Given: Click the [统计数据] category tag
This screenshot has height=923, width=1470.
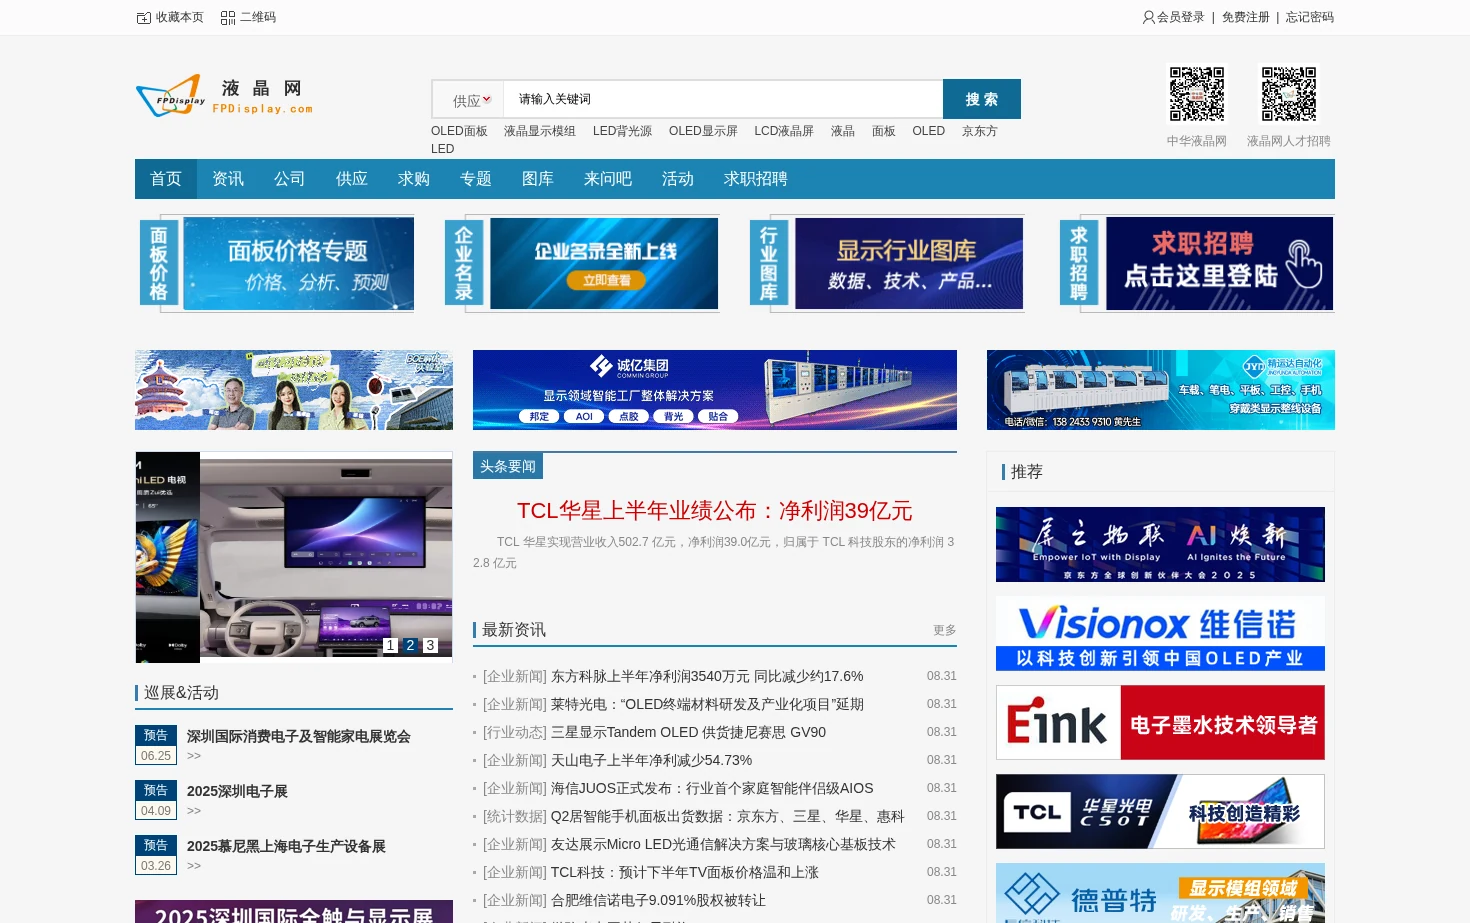Looking at the screenshot, I should pyautogui.click(x=515, y=816).
